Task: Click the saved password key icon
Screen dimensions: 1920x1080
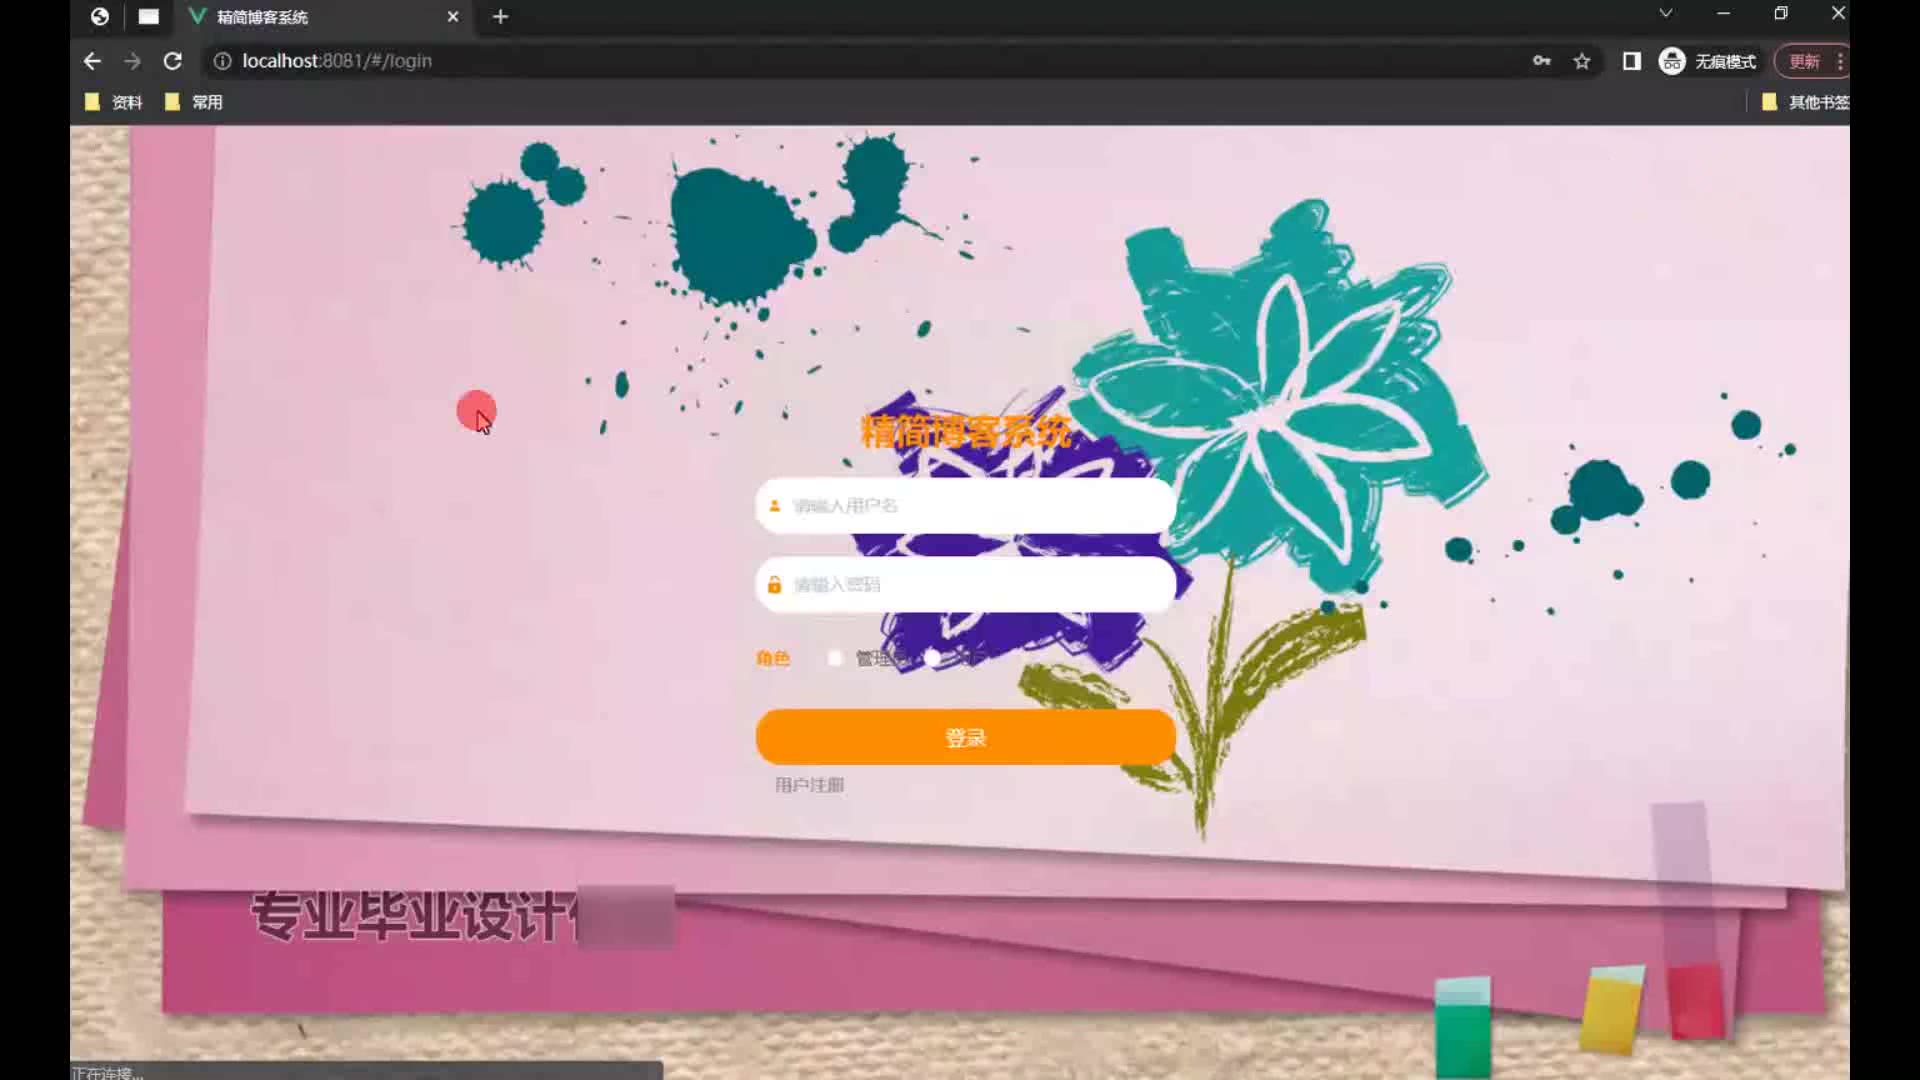Action: coord(1541,61)
